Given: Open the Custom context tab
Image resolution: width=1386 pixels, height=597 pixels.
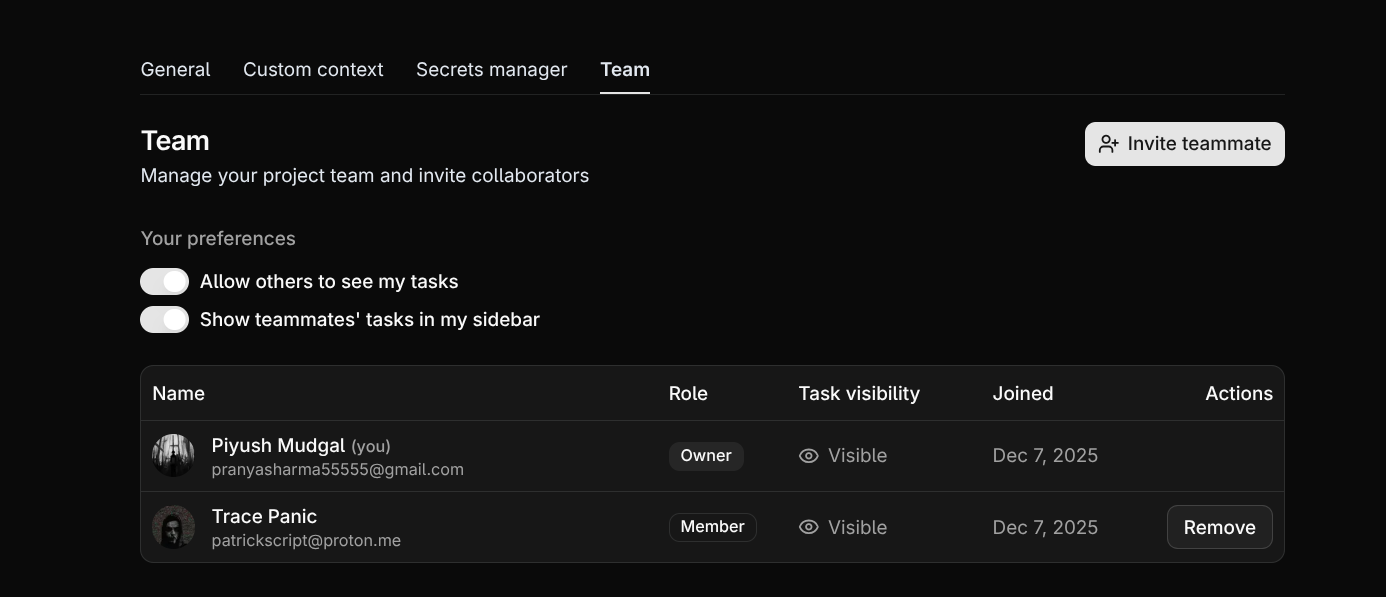Looking at the screenshot, I should [x=313, y=69].
